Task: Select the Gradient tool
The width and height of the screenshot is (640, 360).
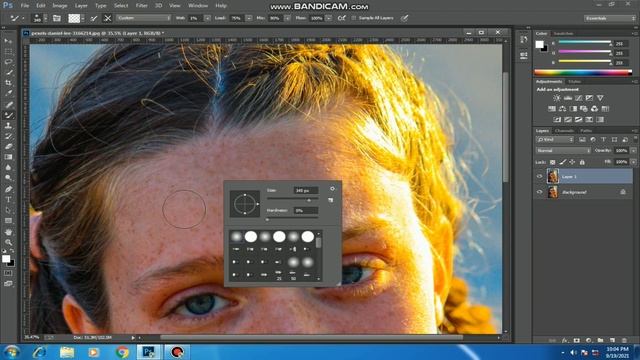Action: coord(8,157)
